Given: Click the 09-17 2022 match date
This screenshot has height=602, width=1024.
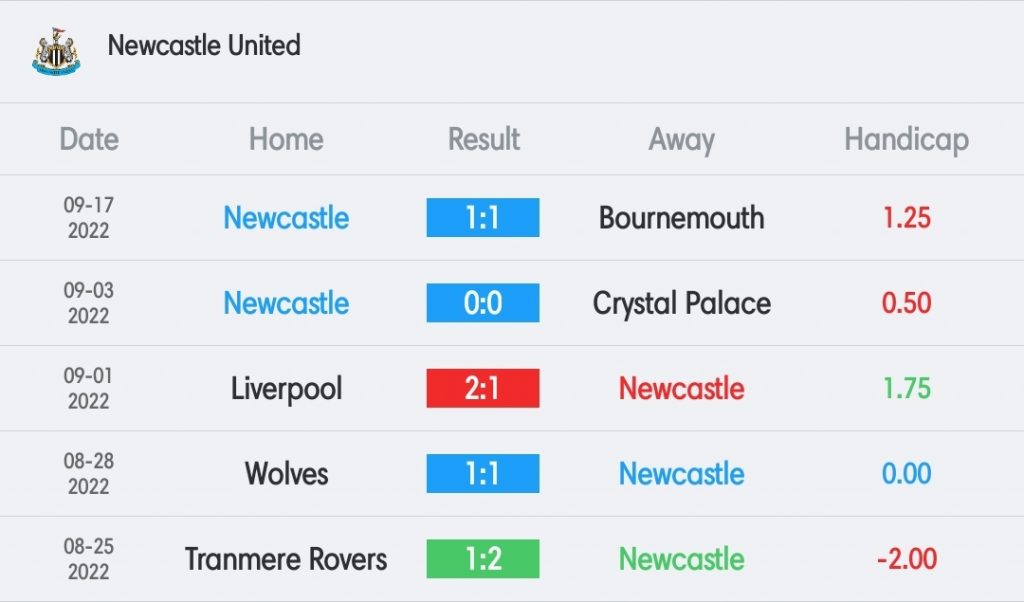Looking at the screenshot, I should click(89, 217).
